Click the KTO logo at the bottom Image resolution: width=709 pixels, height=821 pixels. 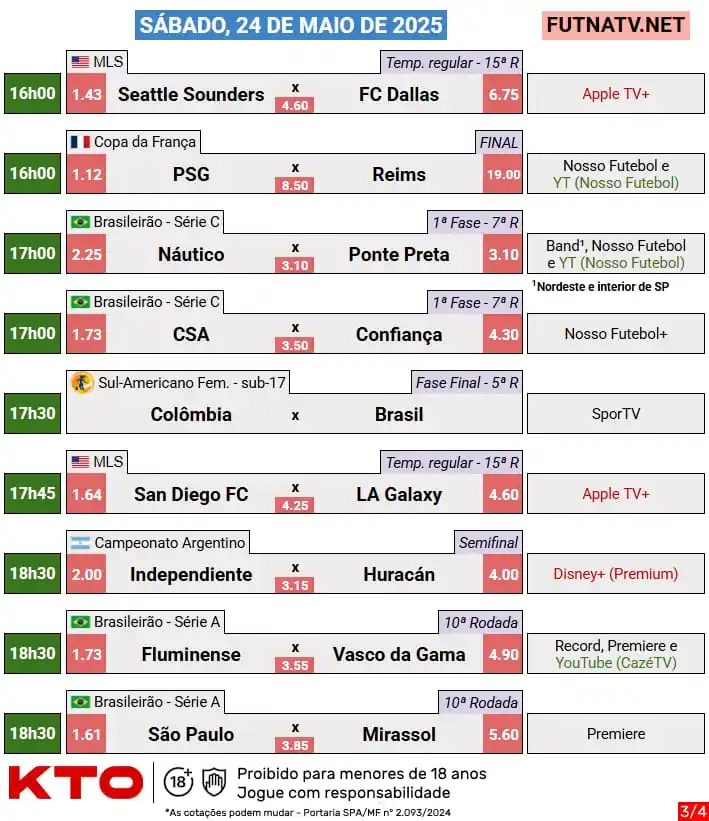click(76, 782)
